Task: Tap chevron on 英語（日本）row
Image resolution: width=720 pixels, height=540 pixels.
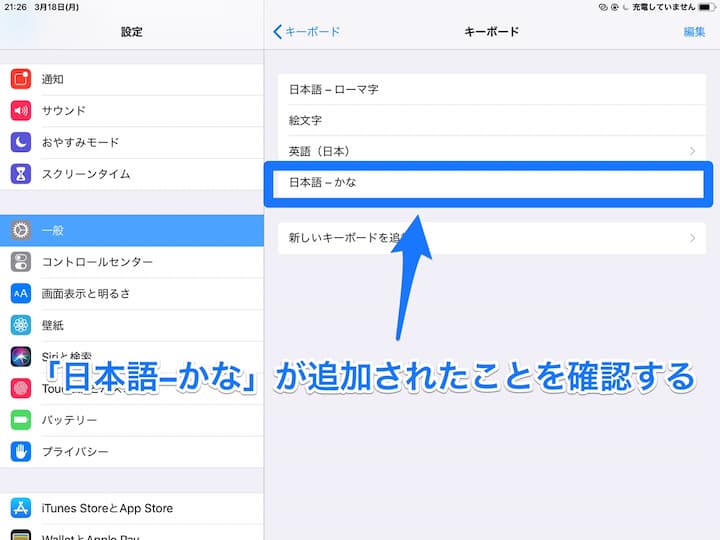Action: pos(692,151)
